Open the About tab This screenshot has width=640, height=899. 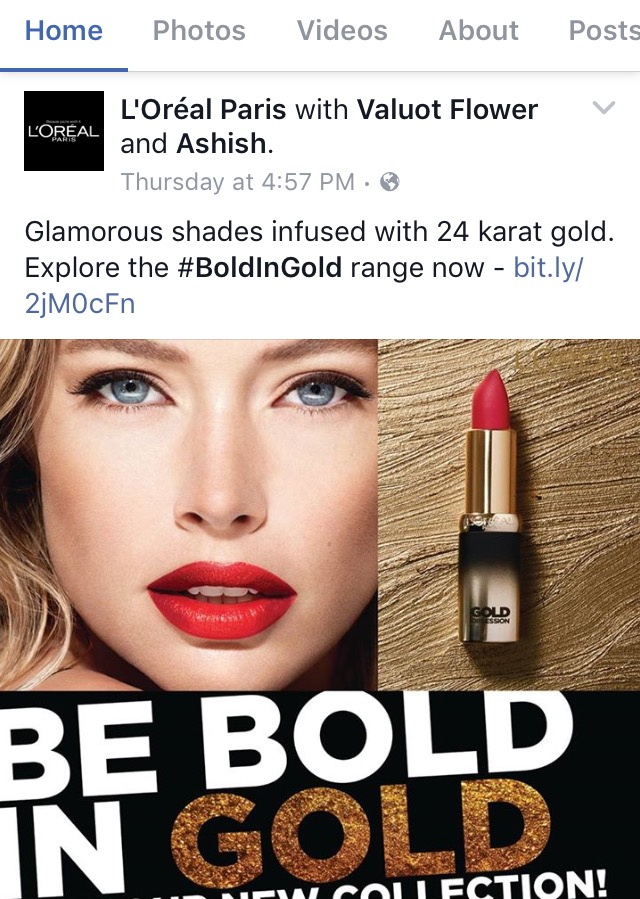pos(478,30)
